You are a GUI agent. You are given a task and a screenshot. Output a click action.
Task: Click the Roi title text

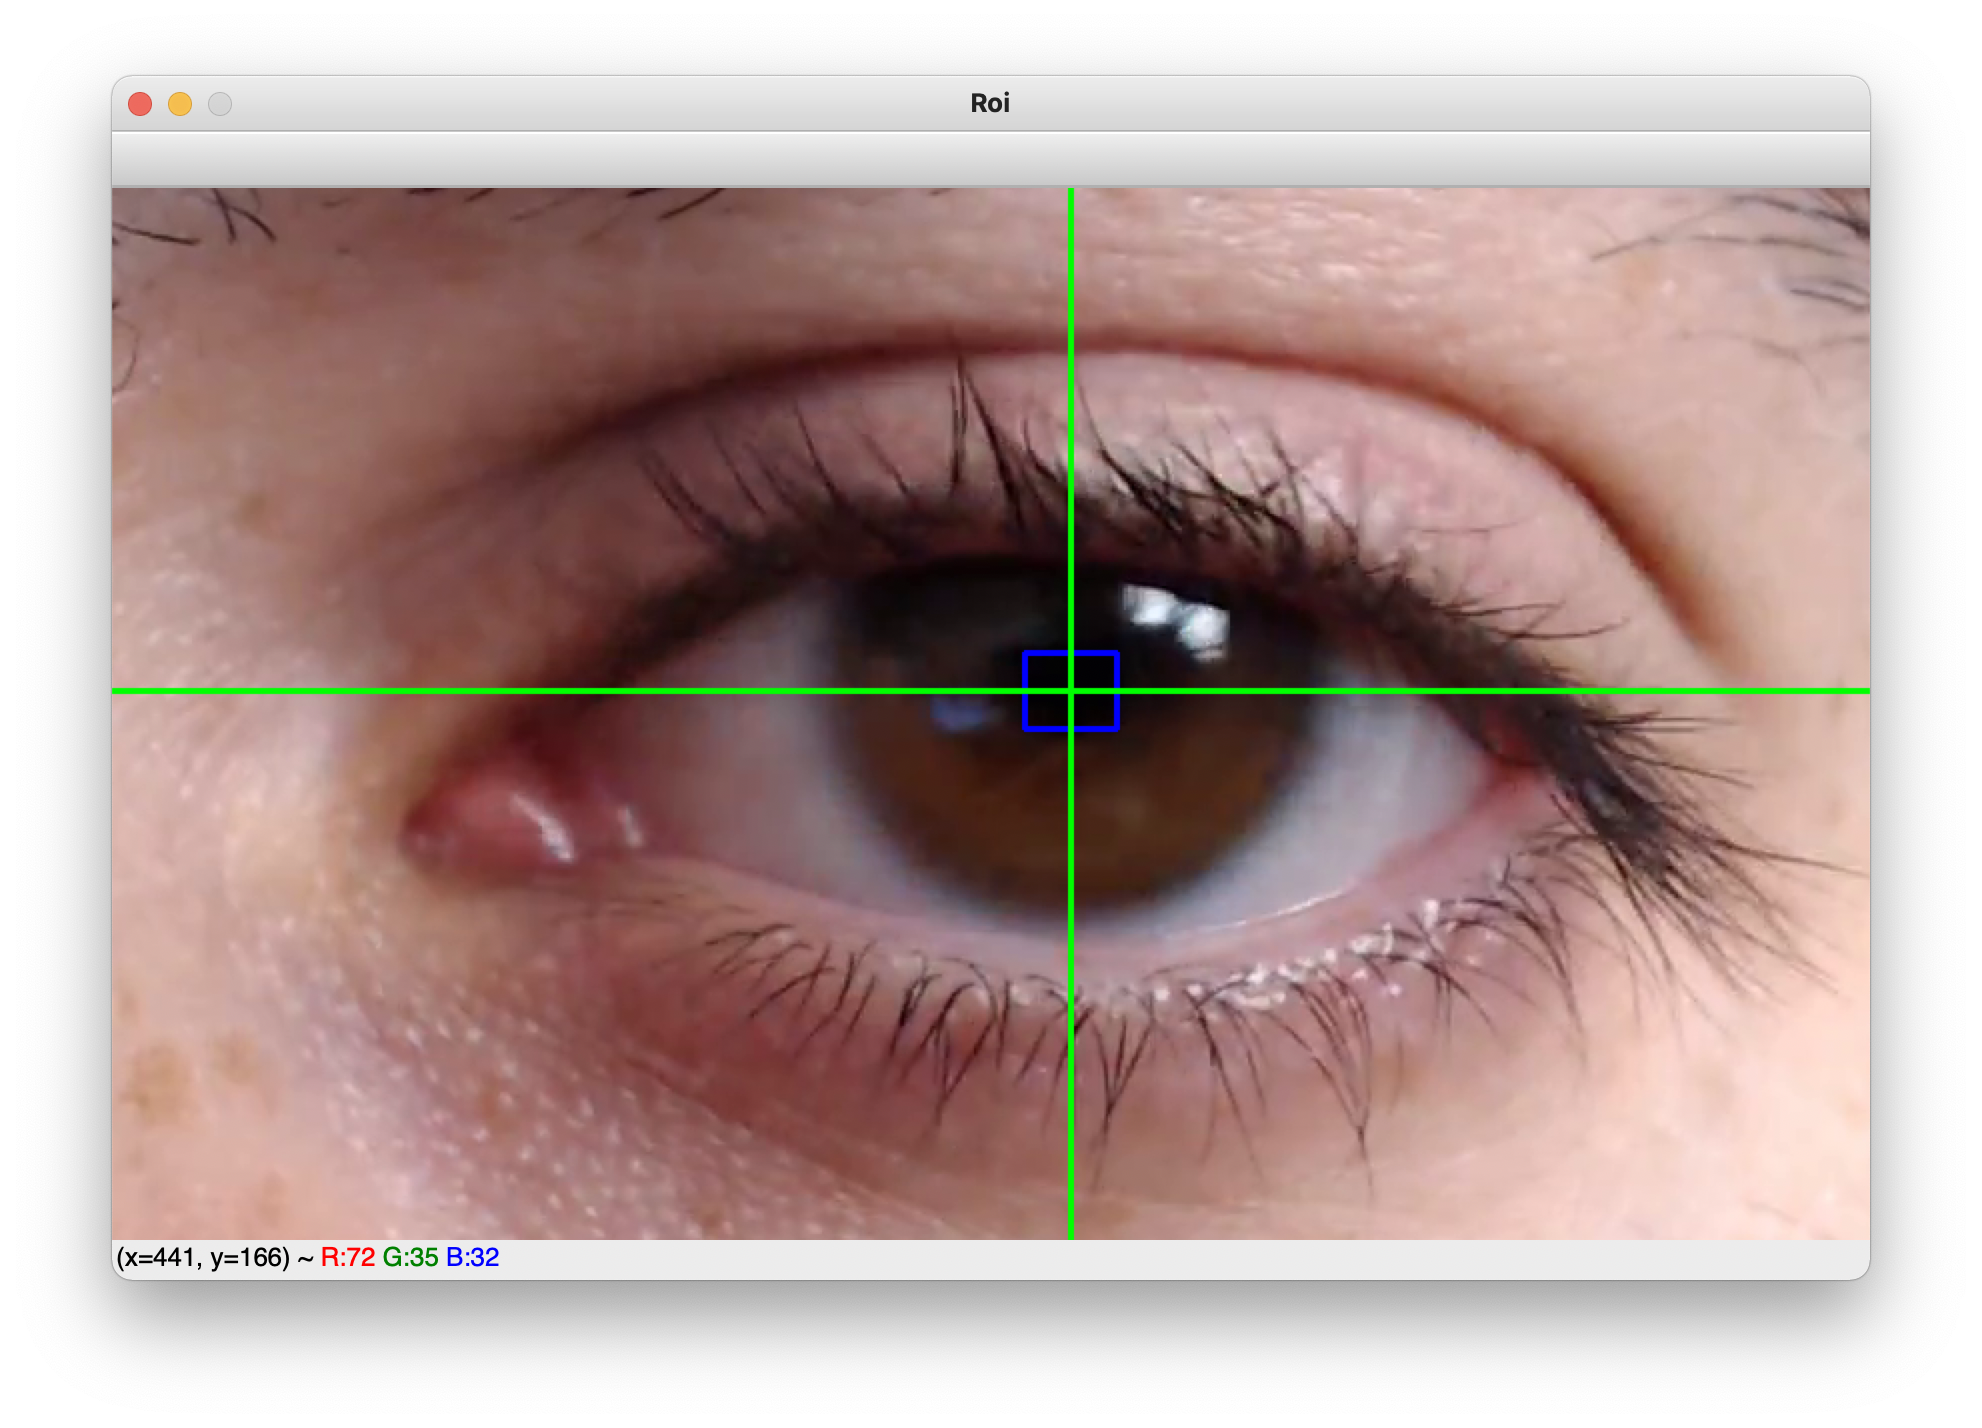989,104
